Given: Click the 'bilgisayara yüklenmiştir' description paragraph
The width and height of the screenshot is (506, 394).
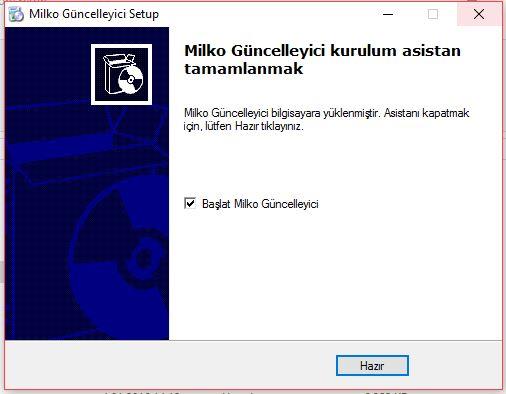Looking at the screenshot, I should click(327, 119).
